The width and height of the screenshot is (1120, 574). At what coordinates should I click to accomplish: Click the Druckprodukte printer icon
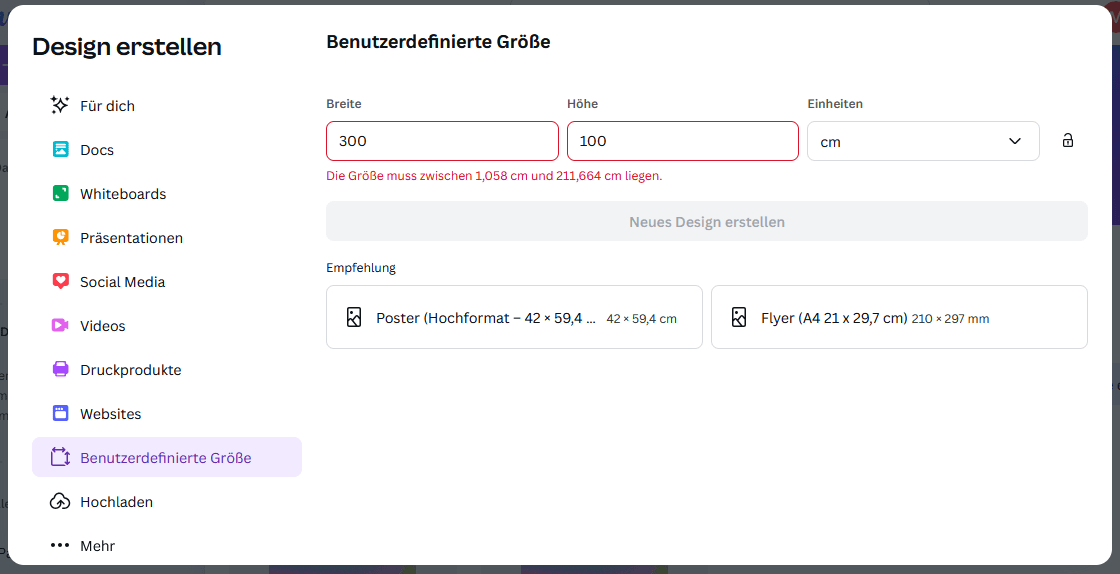click(60, 370)
